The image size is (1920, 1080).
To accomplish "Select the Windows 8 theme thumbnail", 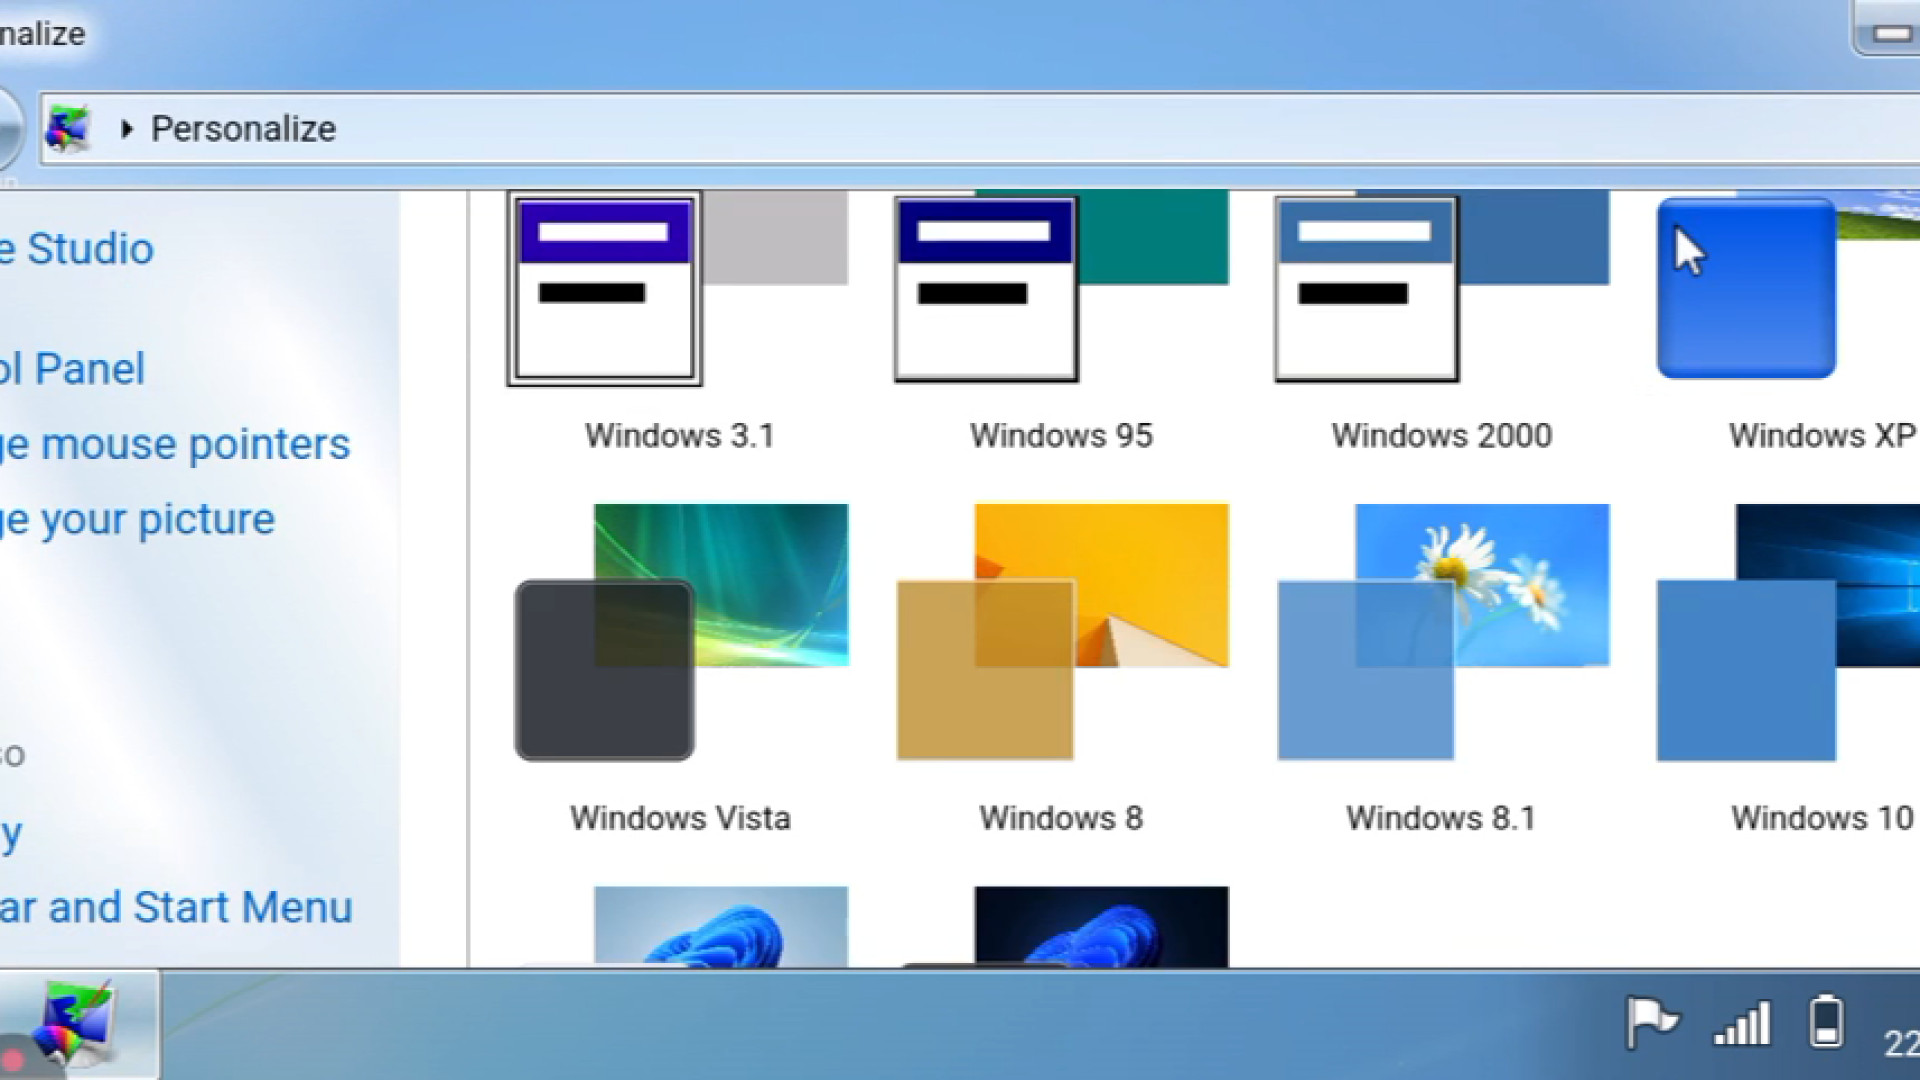I will (1062, 632).
